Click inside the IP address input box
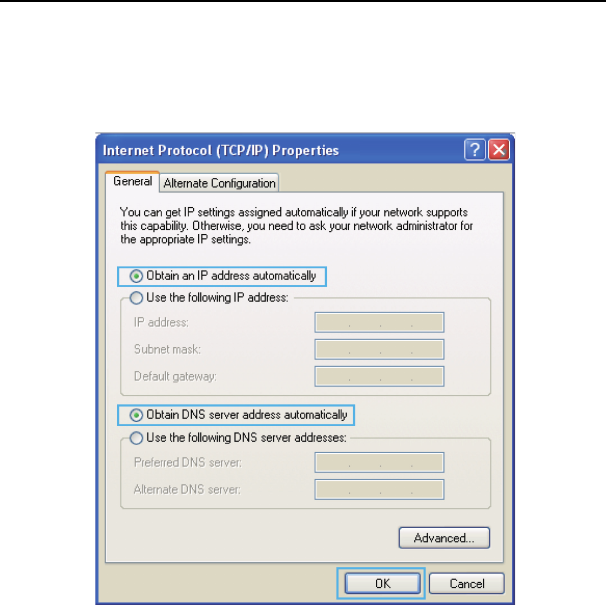 (x=379, y=322)
